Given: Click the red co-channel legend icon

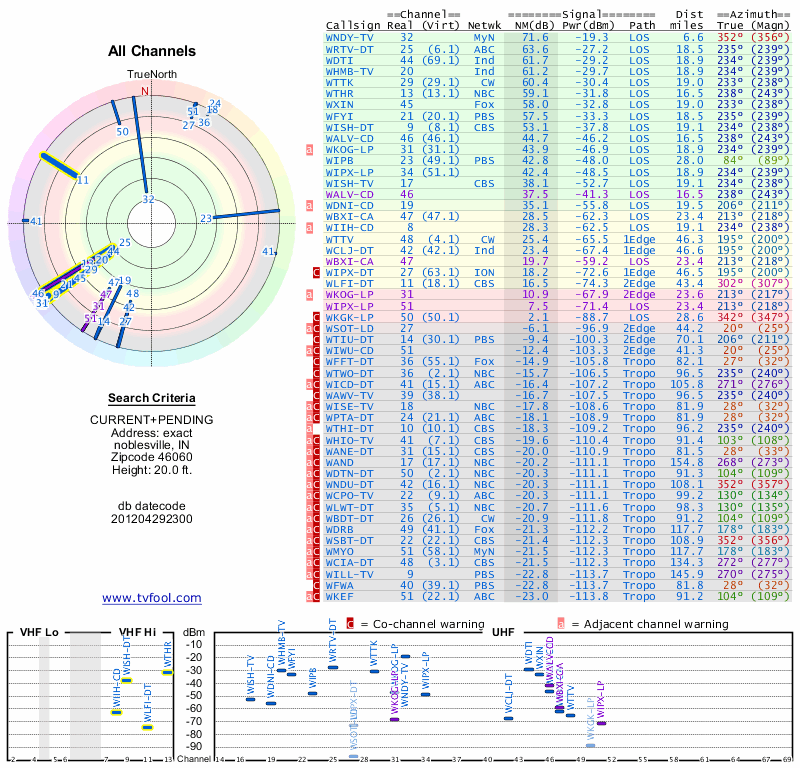Looking at the screenshot, I should 350,624.
